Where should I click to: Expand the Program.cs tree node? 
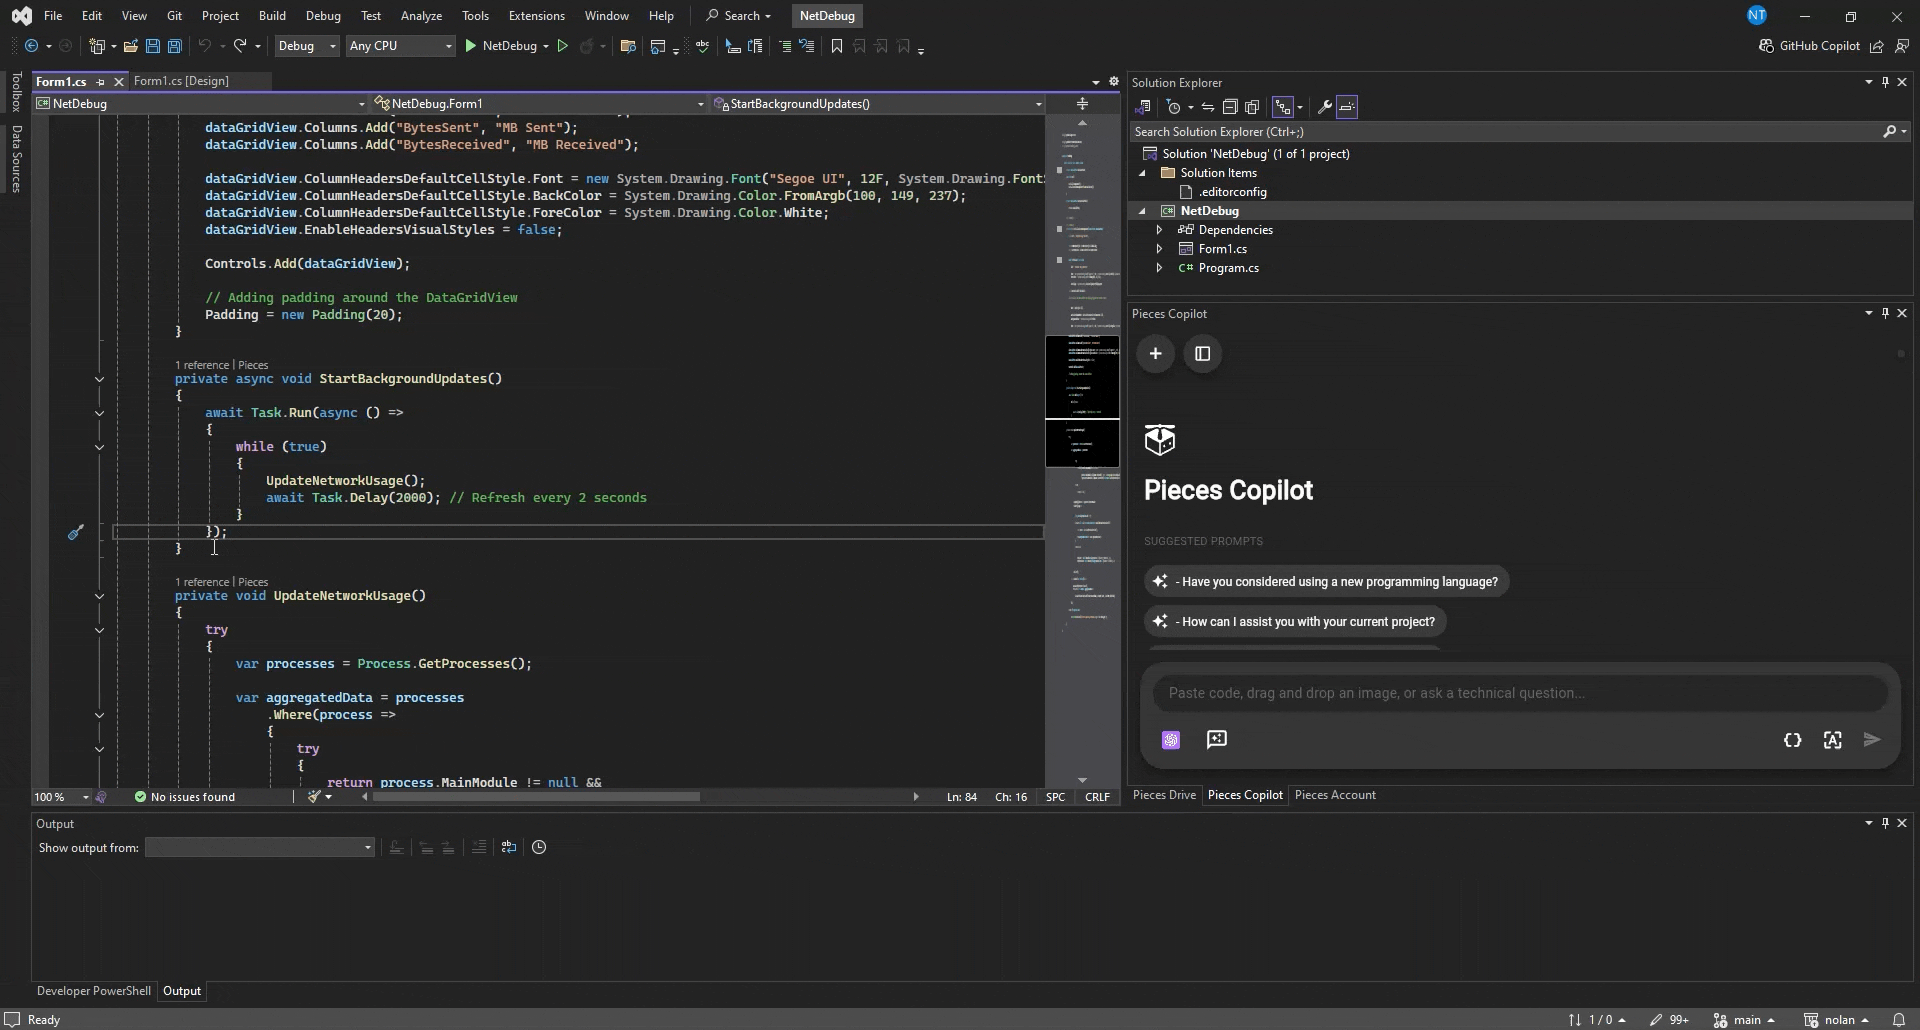[1159, 268]
